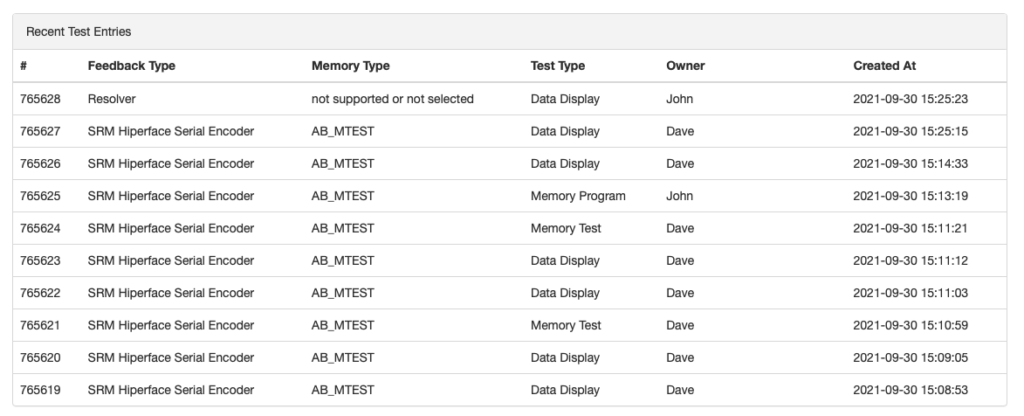Click owner John in row 765625
1024x416 pixels.
(x=679, y=196)
